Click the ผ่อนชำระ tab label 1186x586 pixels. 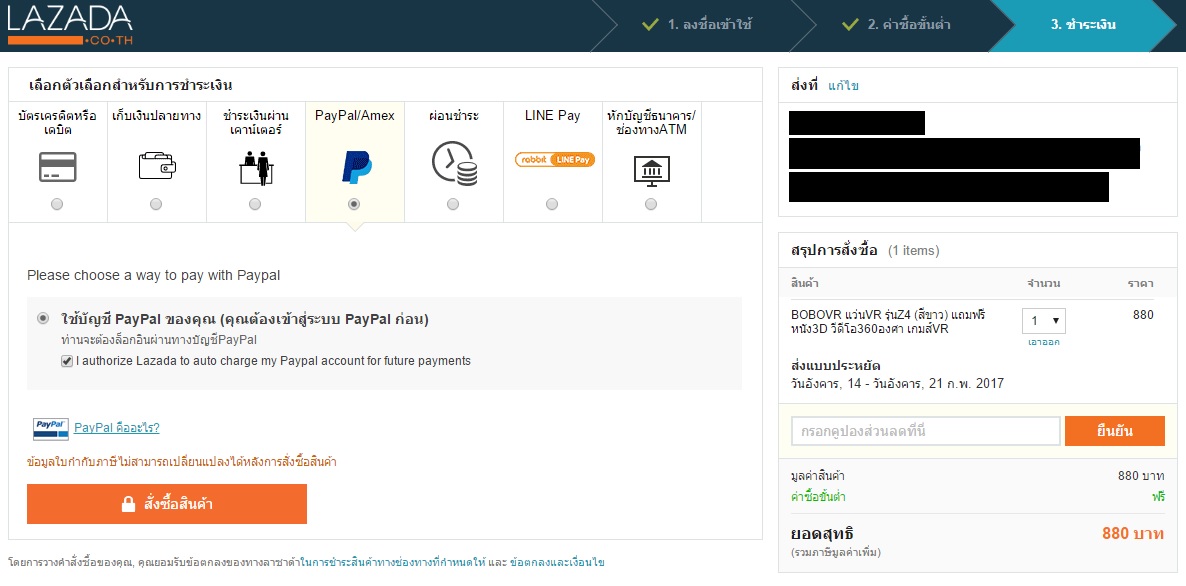click(454, 116)
